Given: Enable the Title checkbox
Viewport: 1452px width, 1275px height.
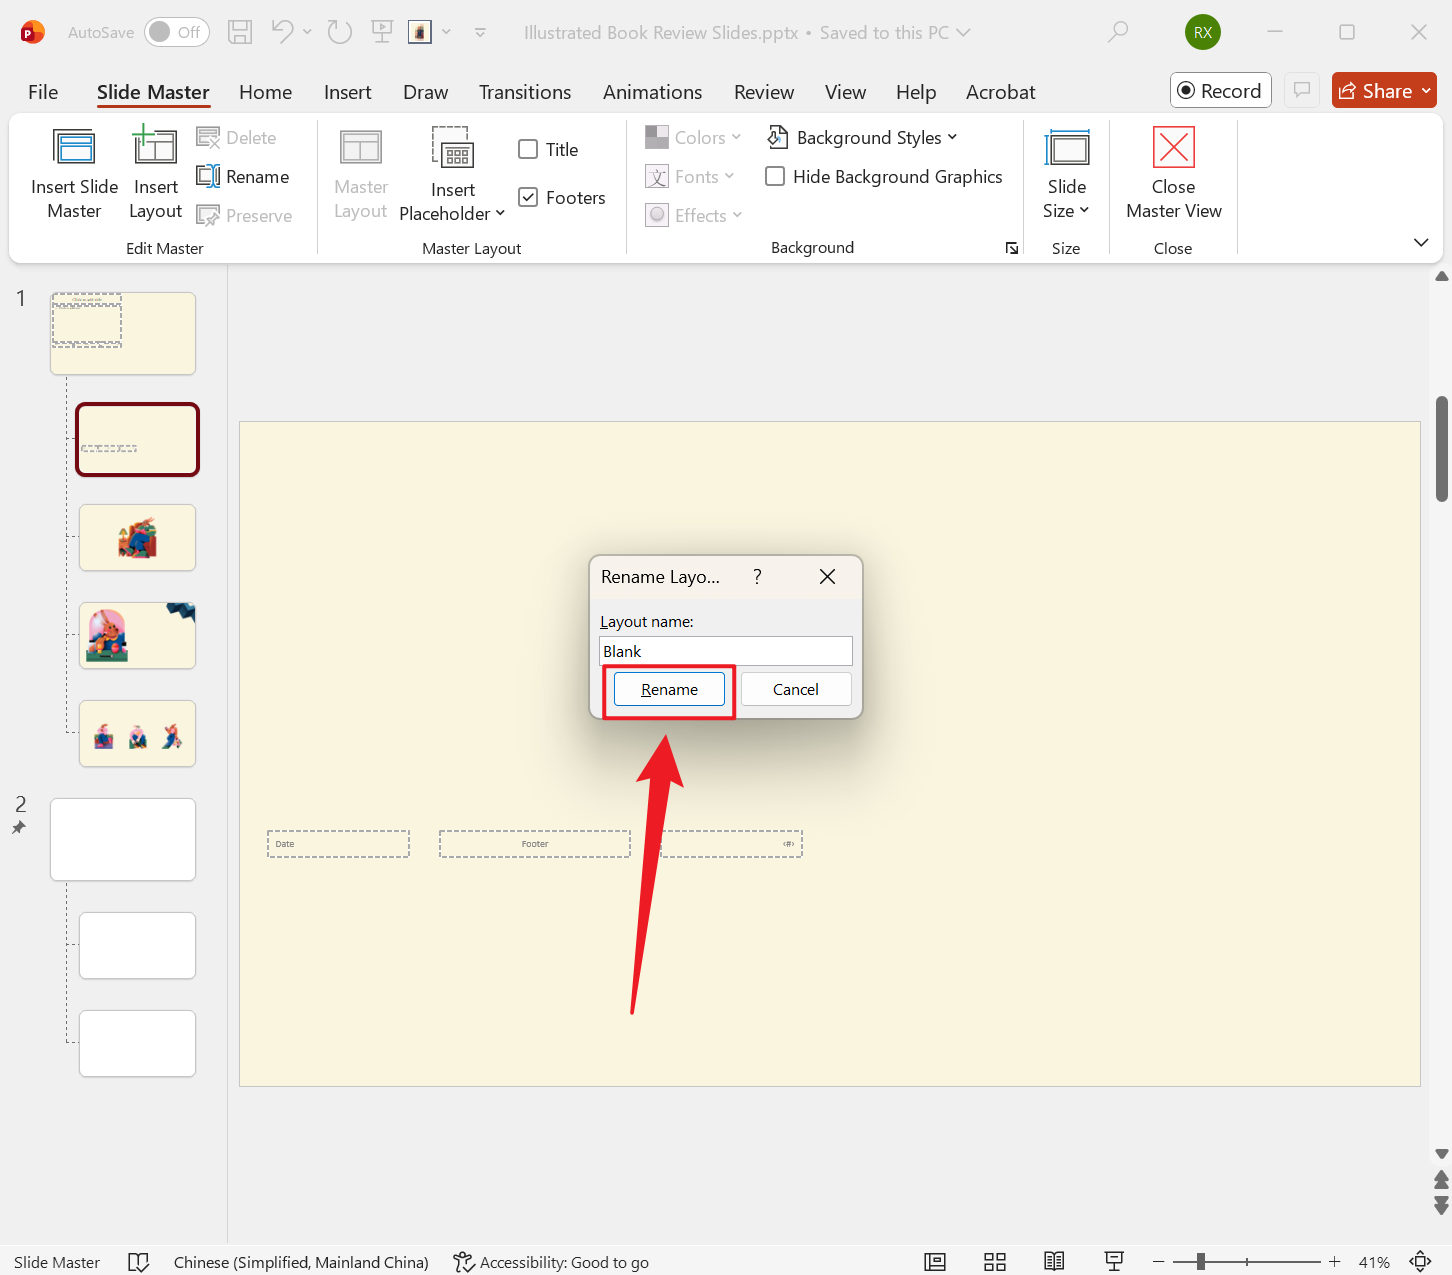Looking at the screenshot, I should (x=528, y=150).
